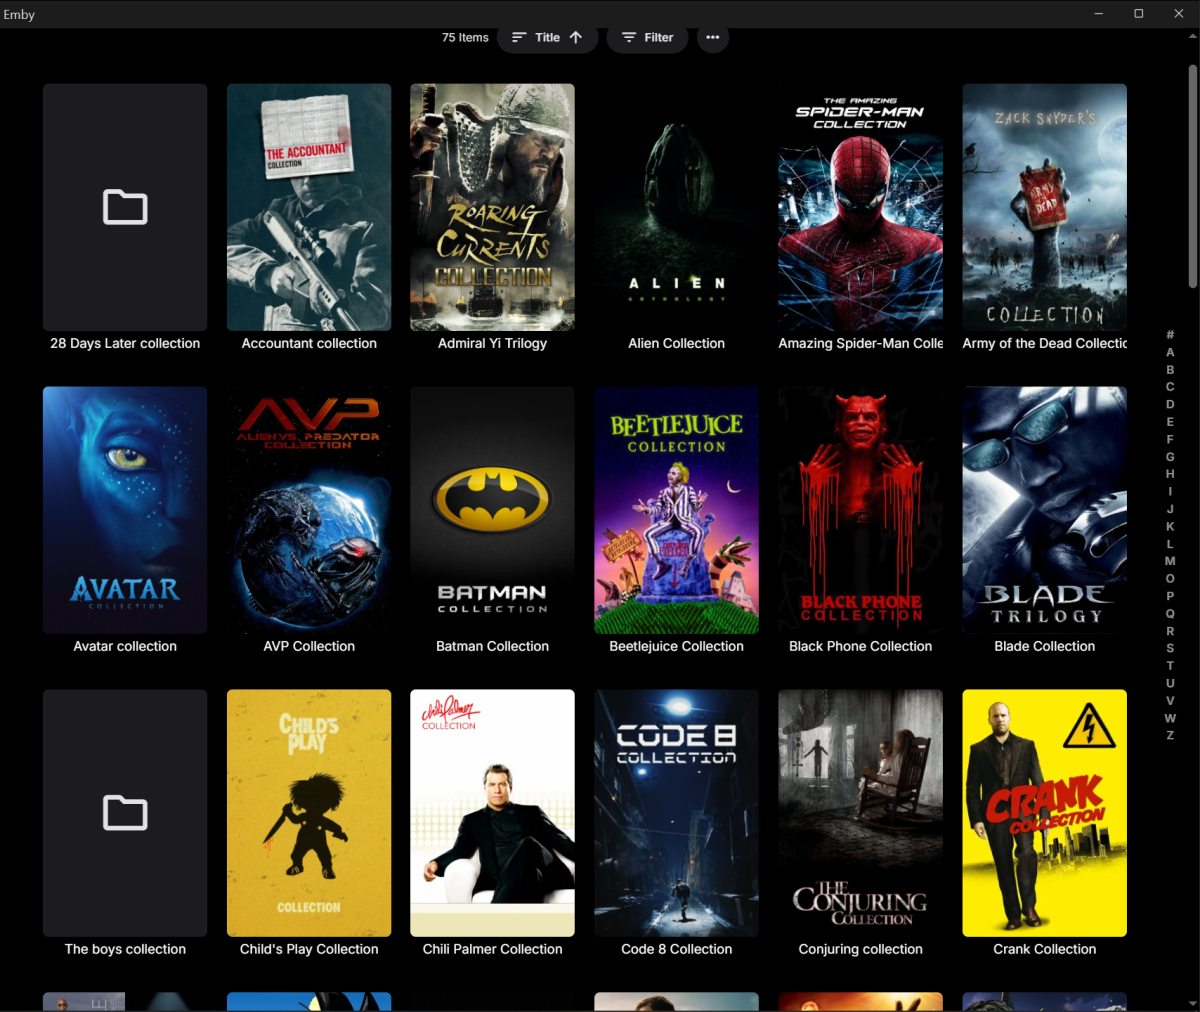This screenshot has width=1200, height=1012.
Task: Click the 'Crank Collection' title text
Action: point(1044,949)
